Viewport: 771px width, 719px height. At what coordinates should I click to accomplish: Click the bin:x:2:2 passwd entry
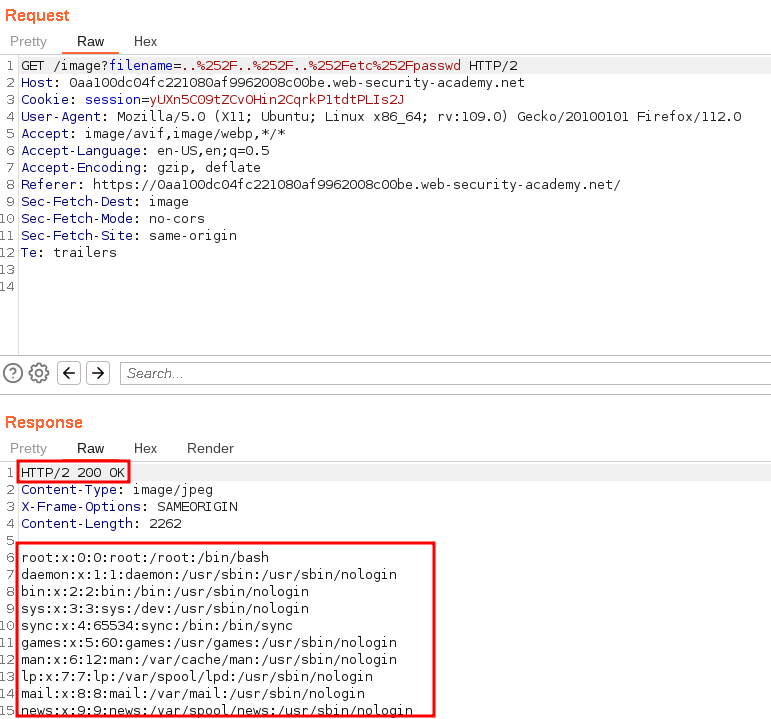point(165,592)
